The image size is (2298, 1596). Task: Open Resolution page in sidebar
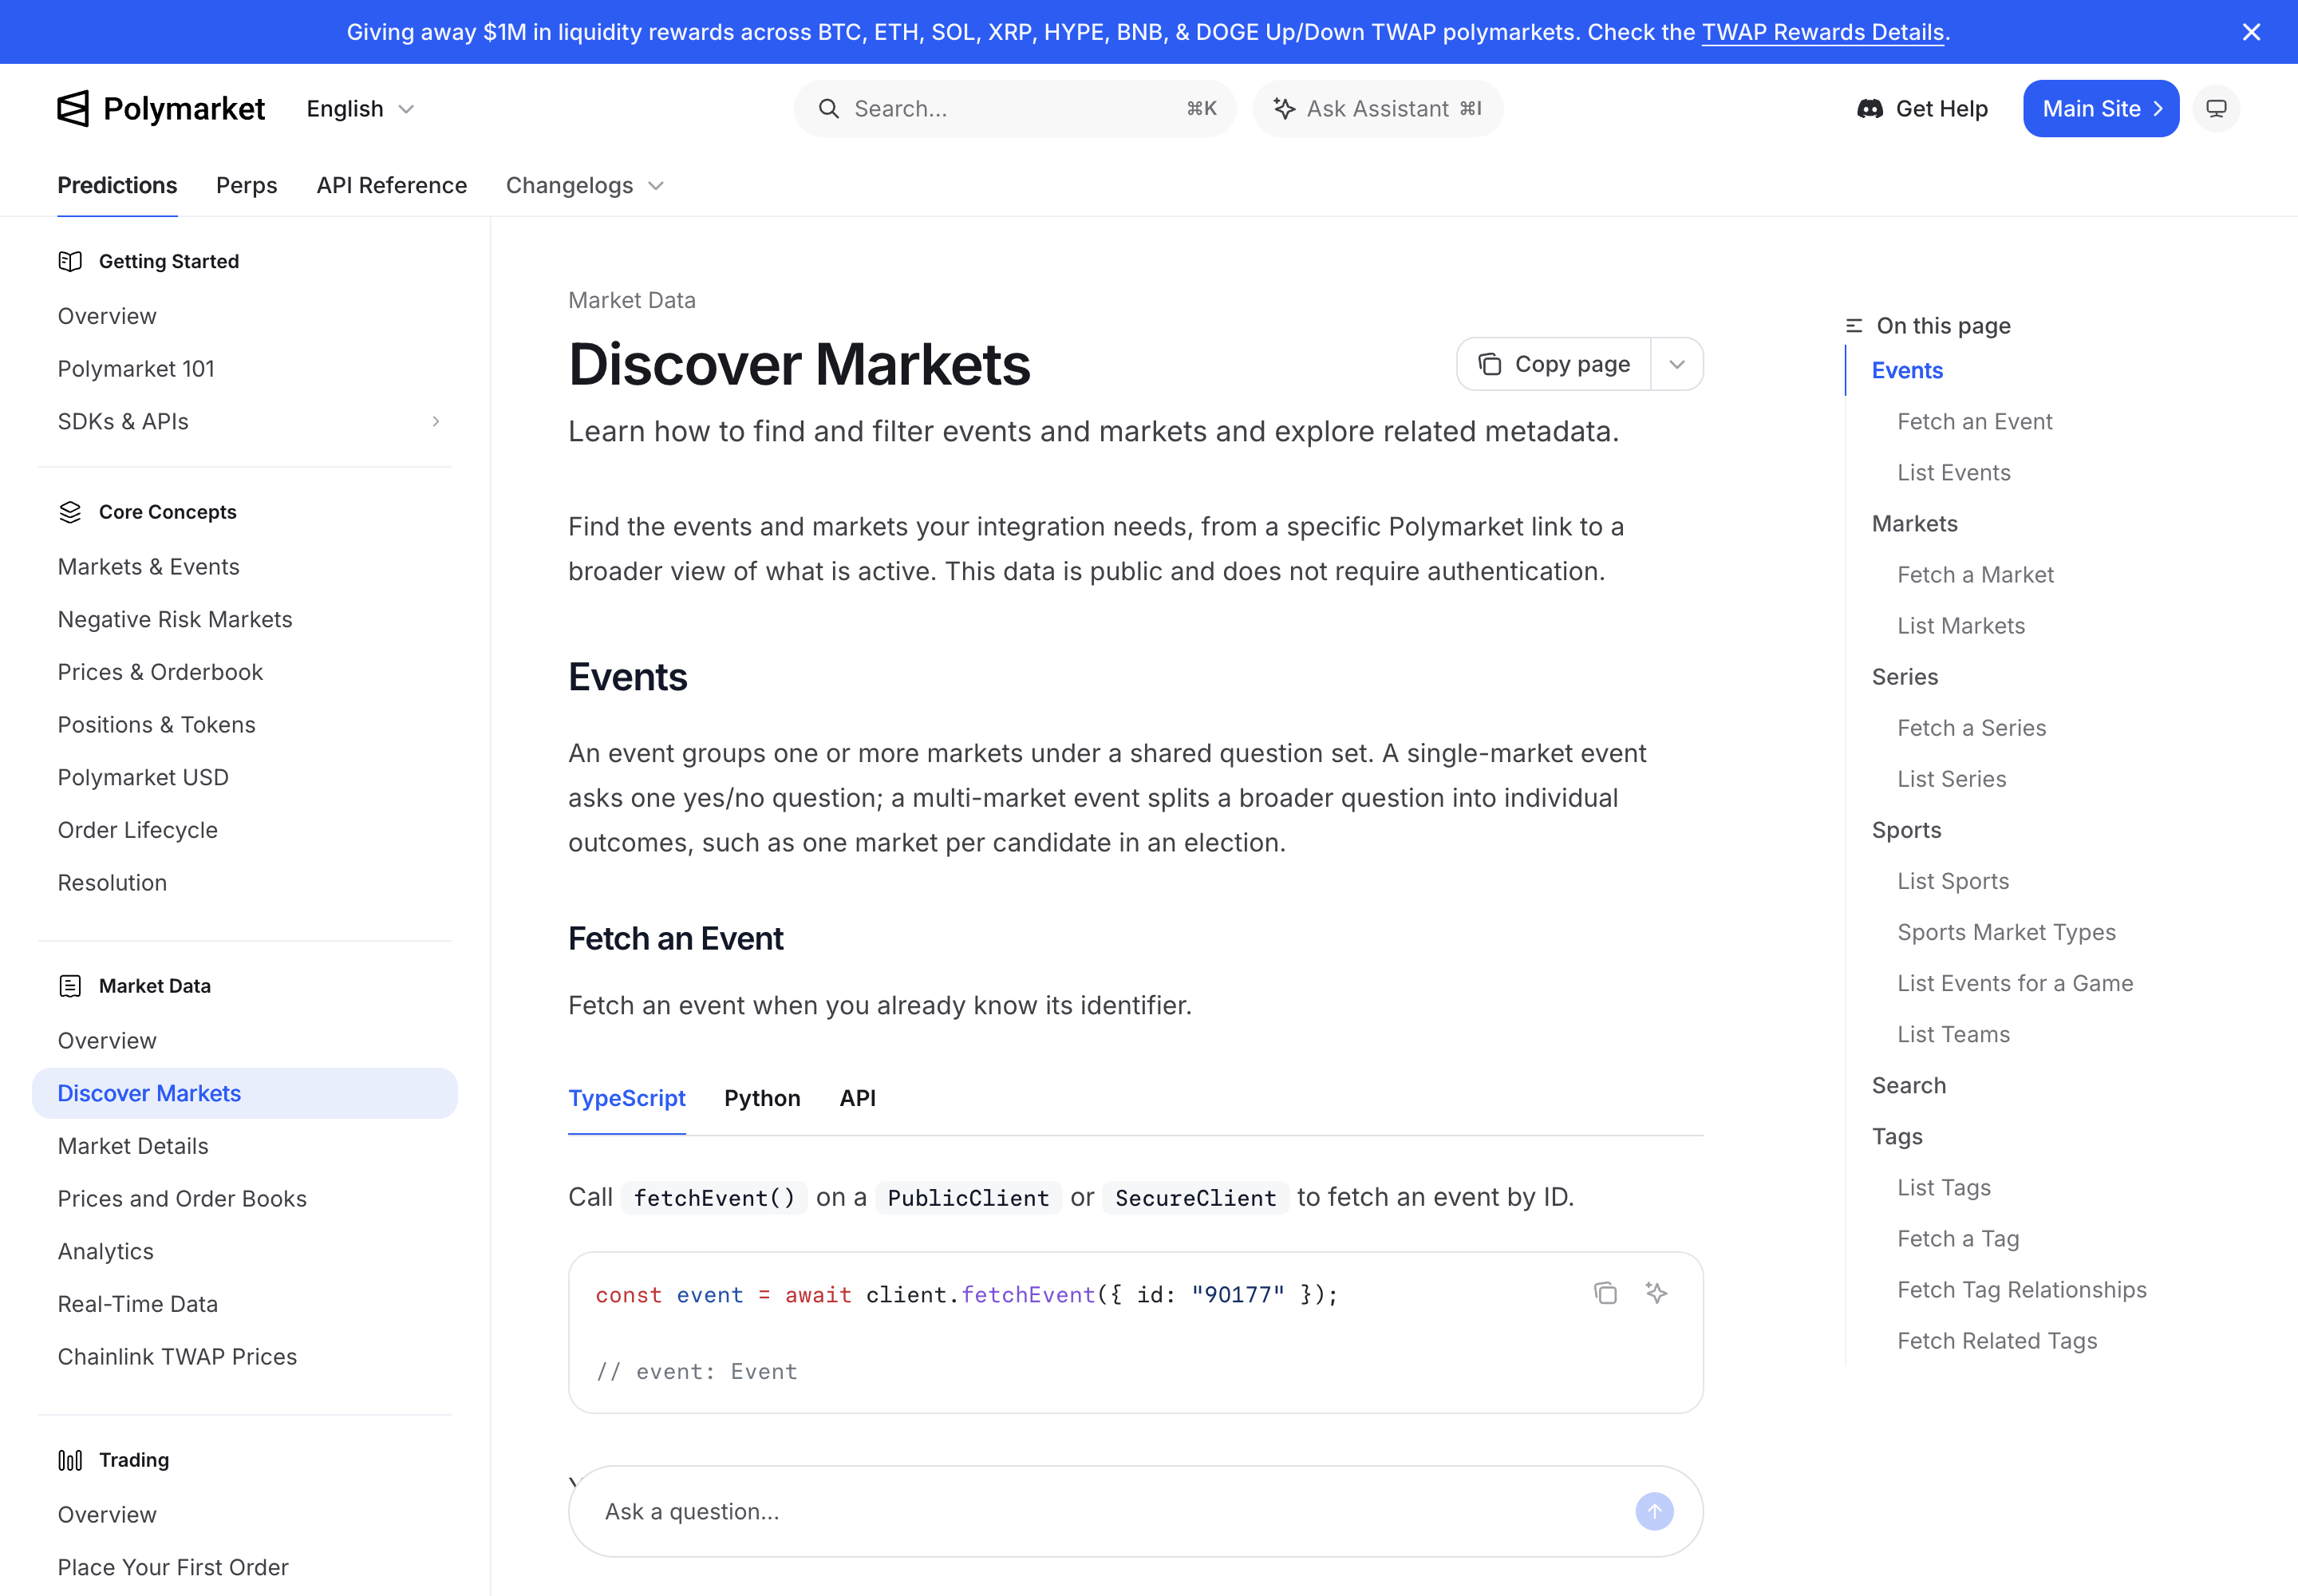coord(112,883)
